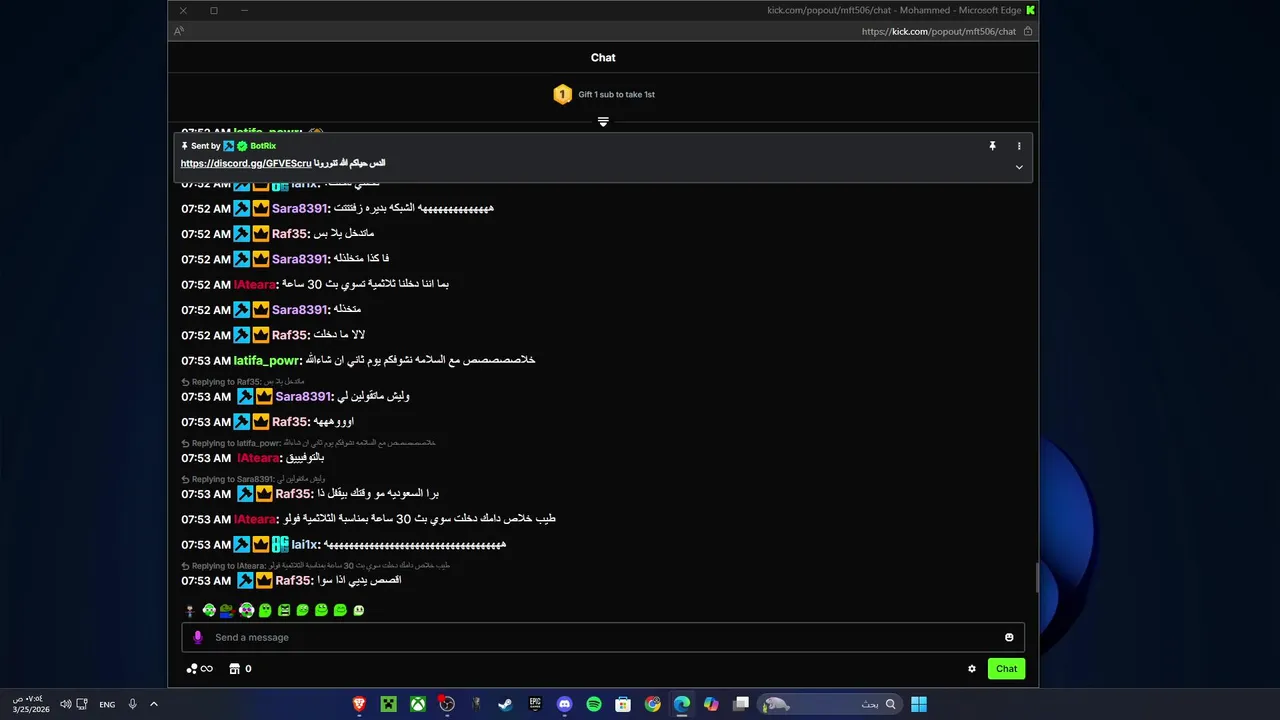The height and width of the screenshot is (720, 1280).
Task: Click the Windows taskbar search box
Action: 830,704
